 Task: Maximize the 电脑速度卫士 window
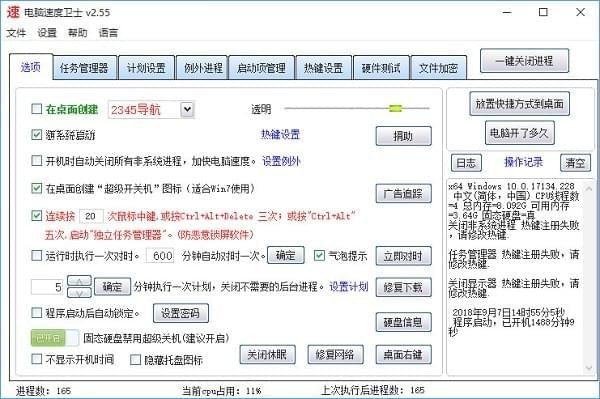(543, 12)
